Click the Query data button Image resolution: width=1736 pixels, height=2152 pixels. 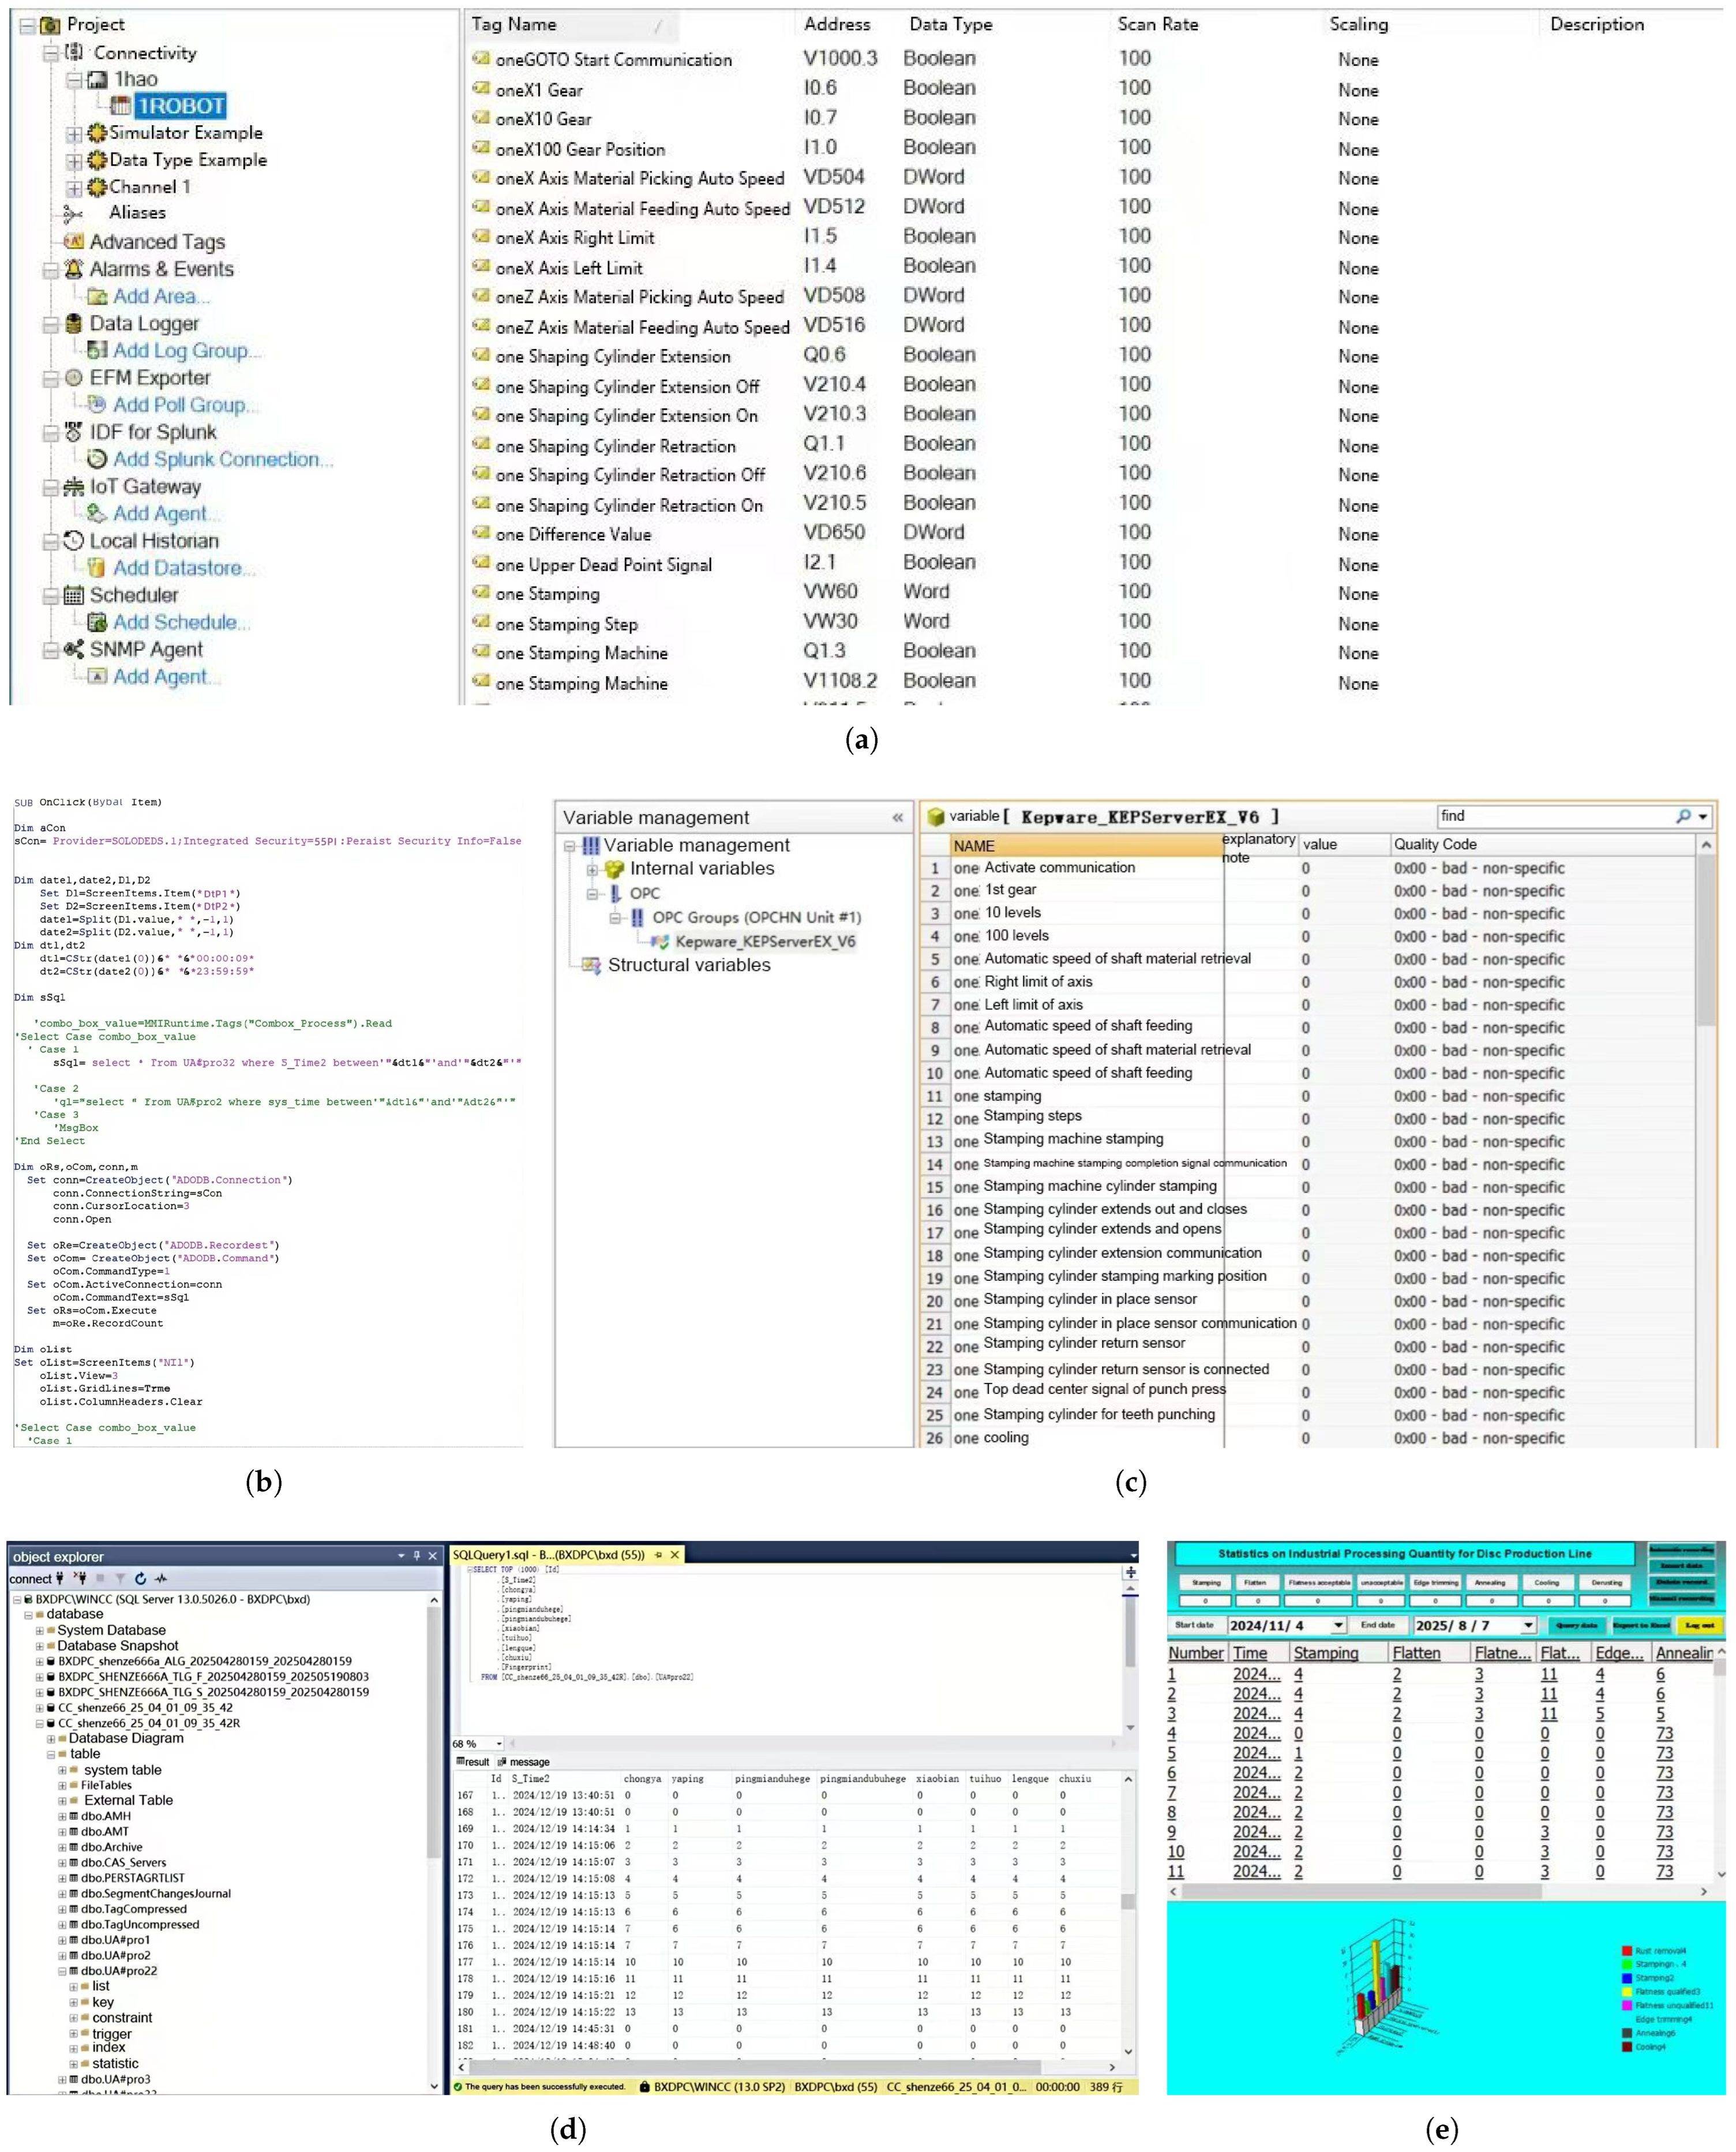1576,1625
